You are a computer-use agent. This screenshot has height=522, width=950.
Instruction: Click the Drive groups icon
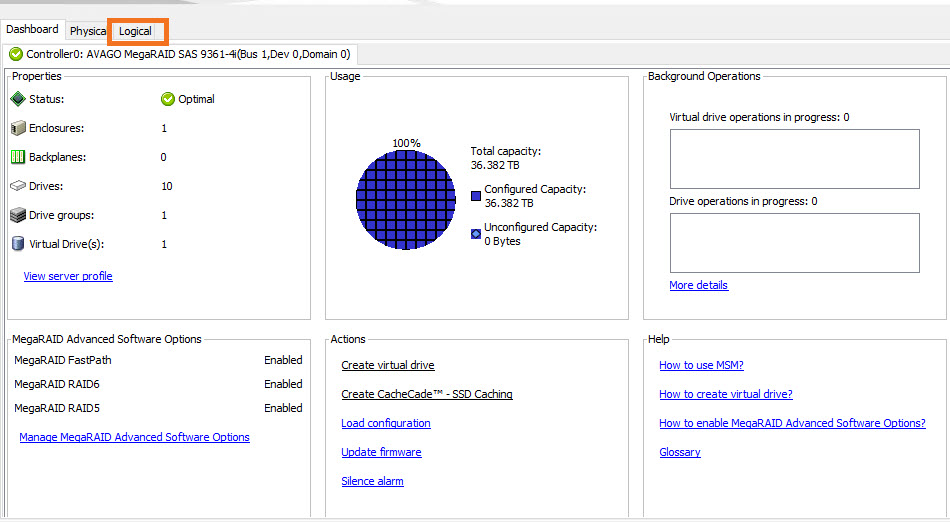click(x=18, y=215)
